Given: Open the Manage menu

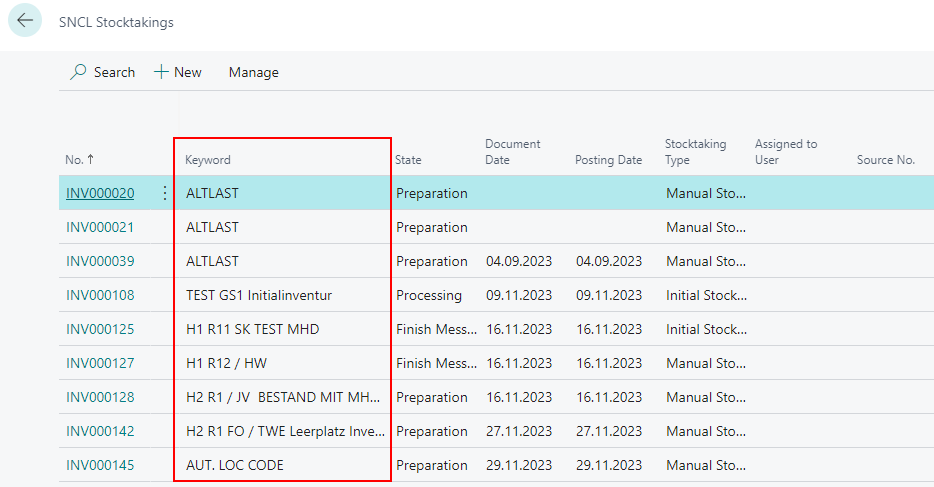Looking at the screenshot, I should click(253, 72).
